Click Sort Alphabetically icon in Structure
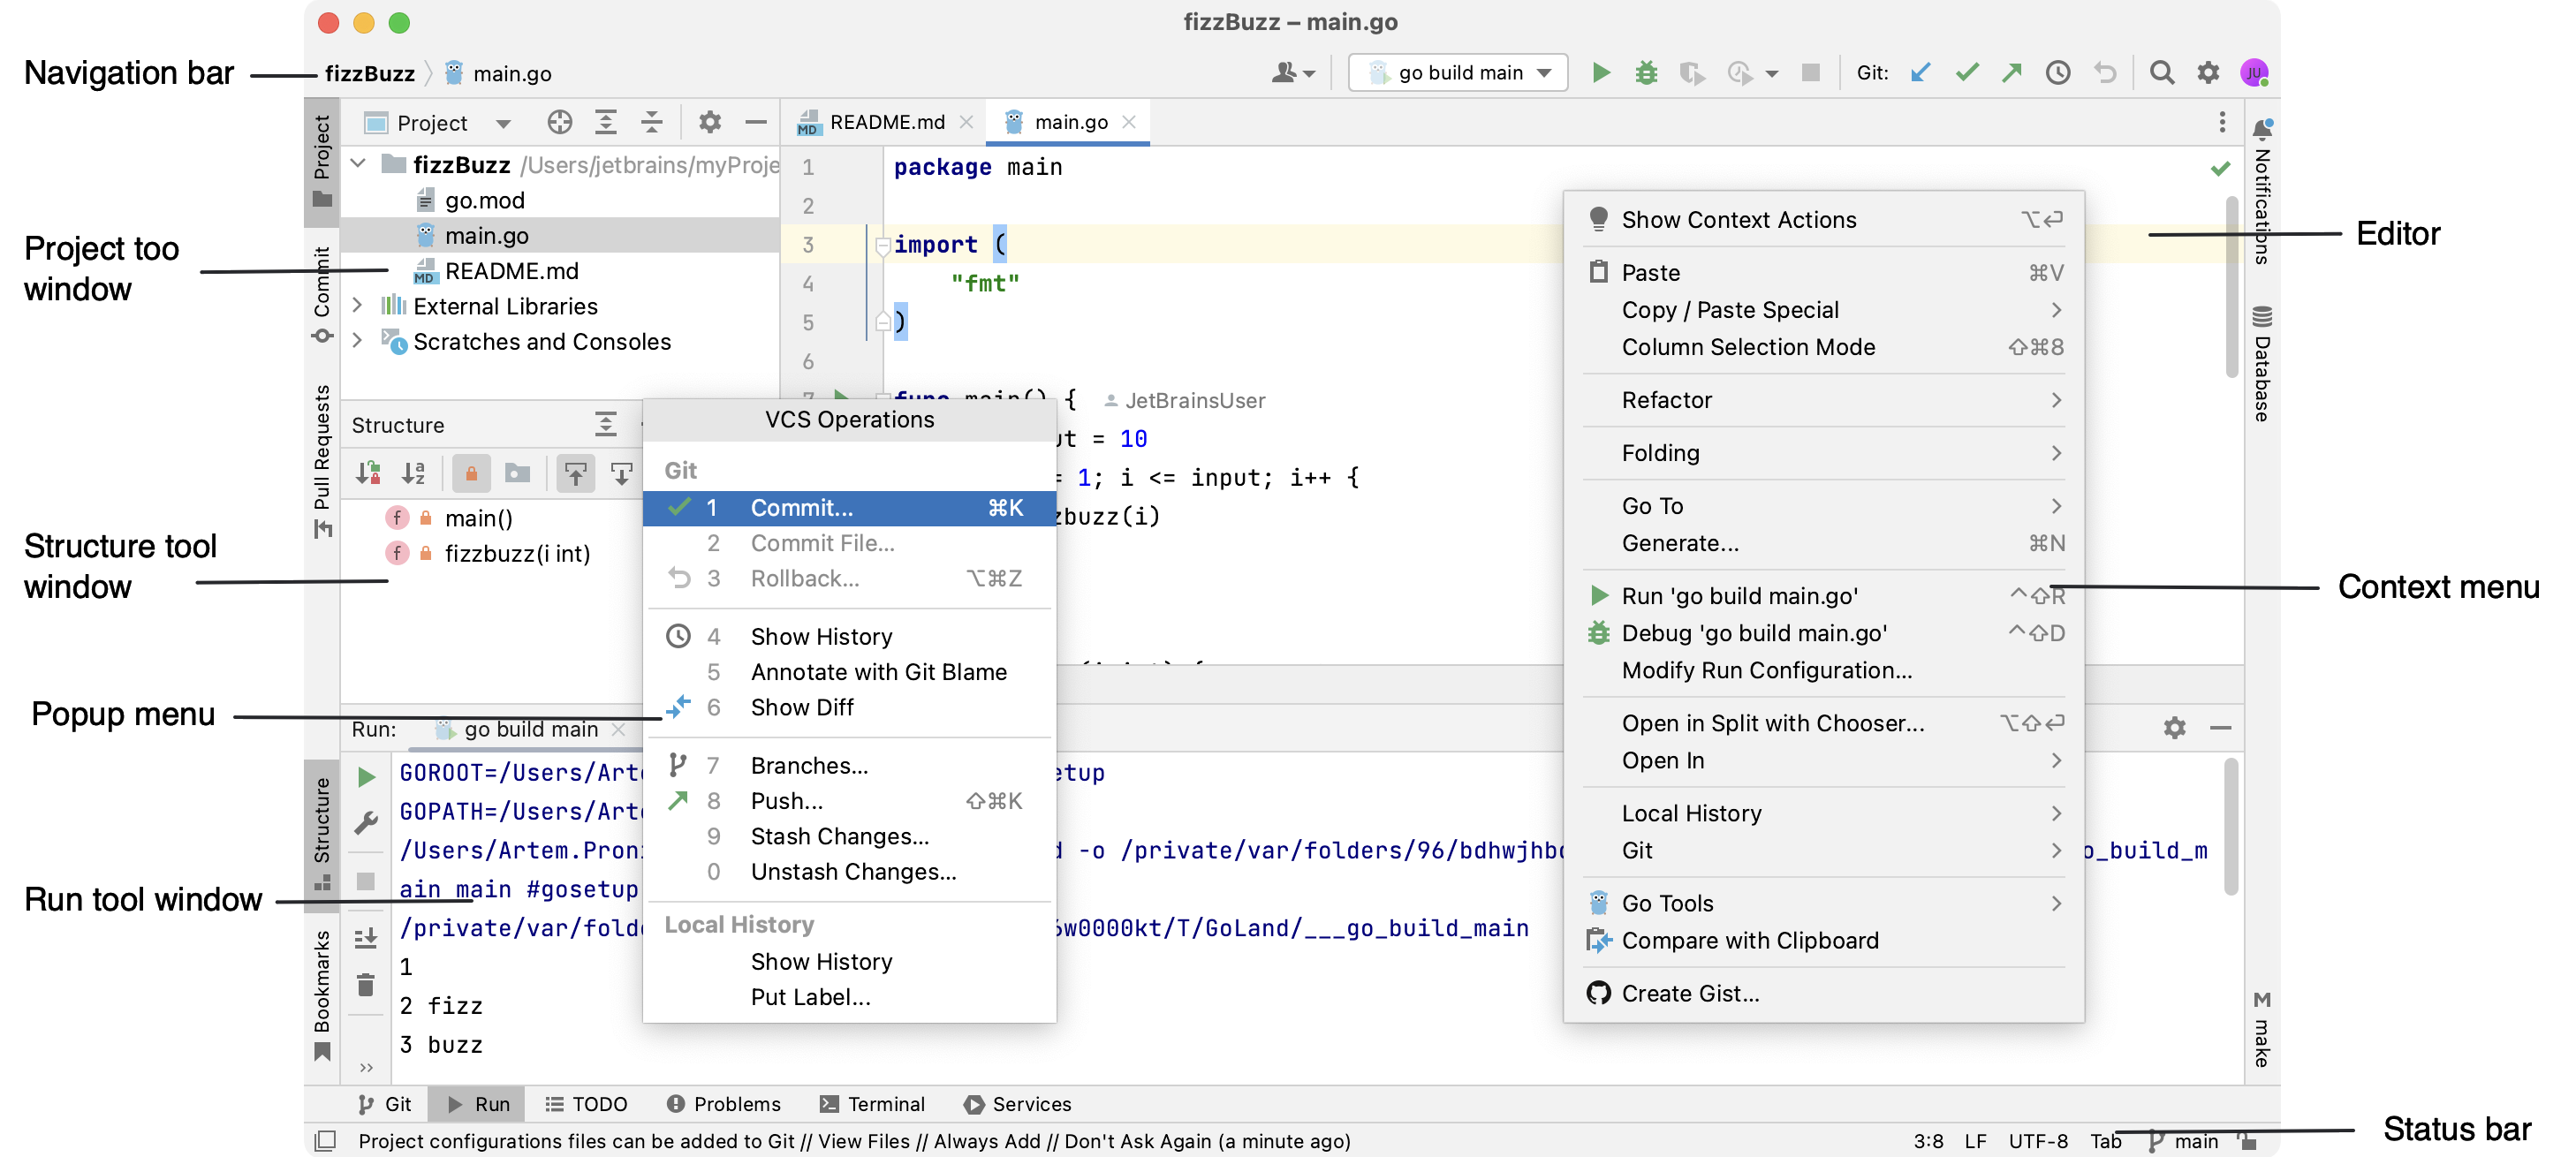Screen dimensions: 2576x1157 click(413, 473)
